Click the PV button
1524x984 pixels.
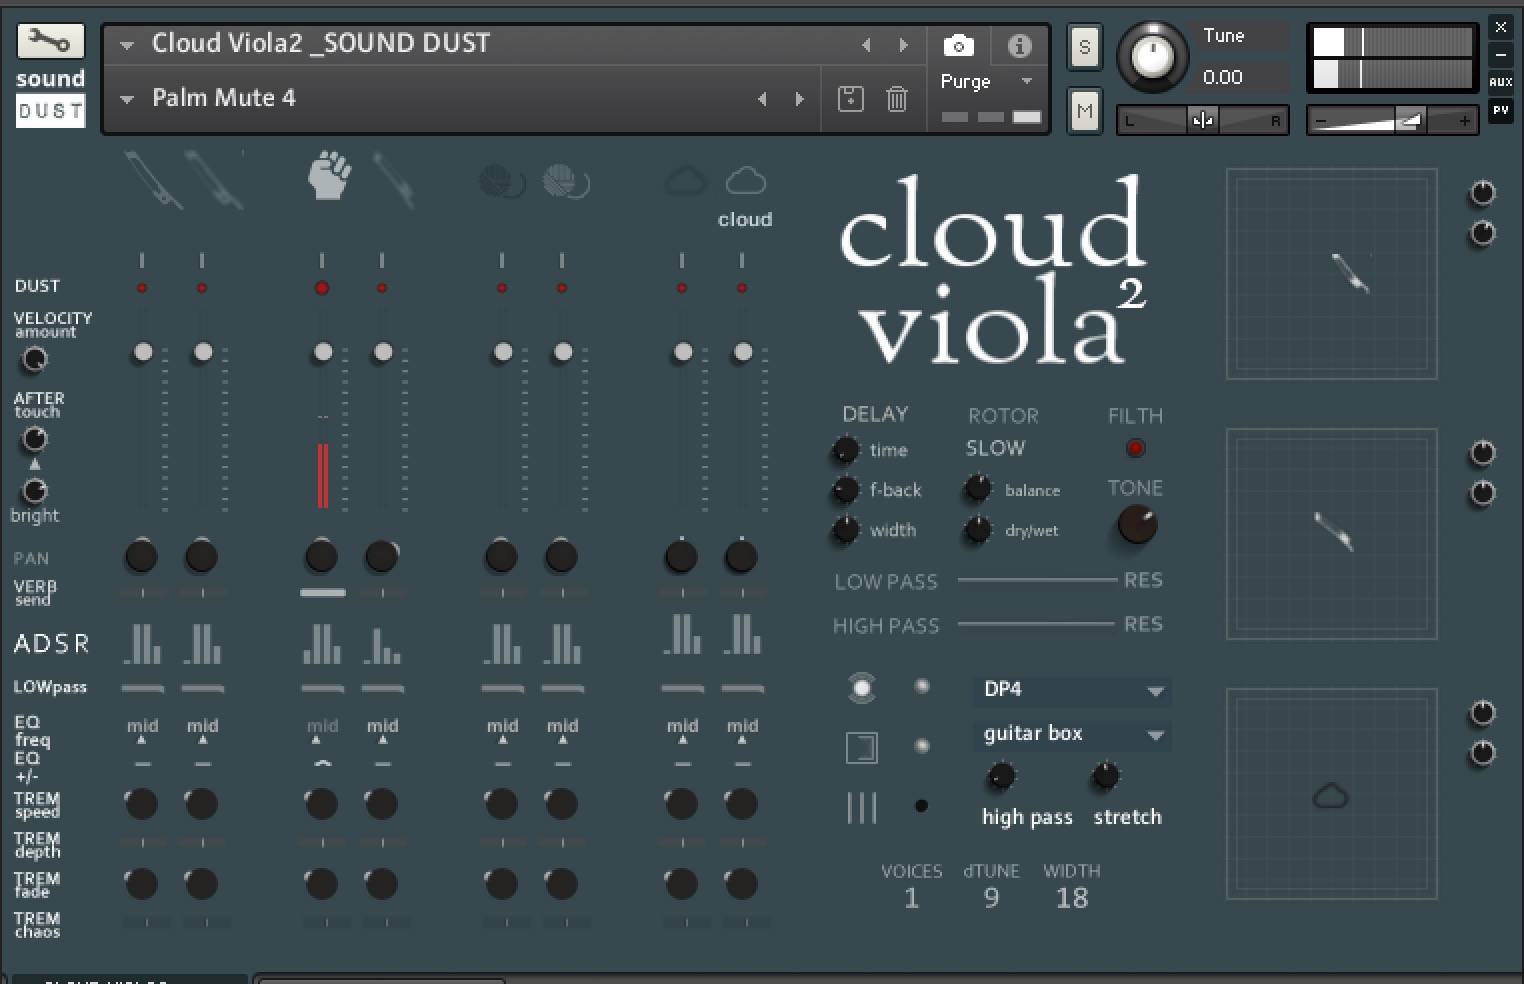(x=1500, y=111)
